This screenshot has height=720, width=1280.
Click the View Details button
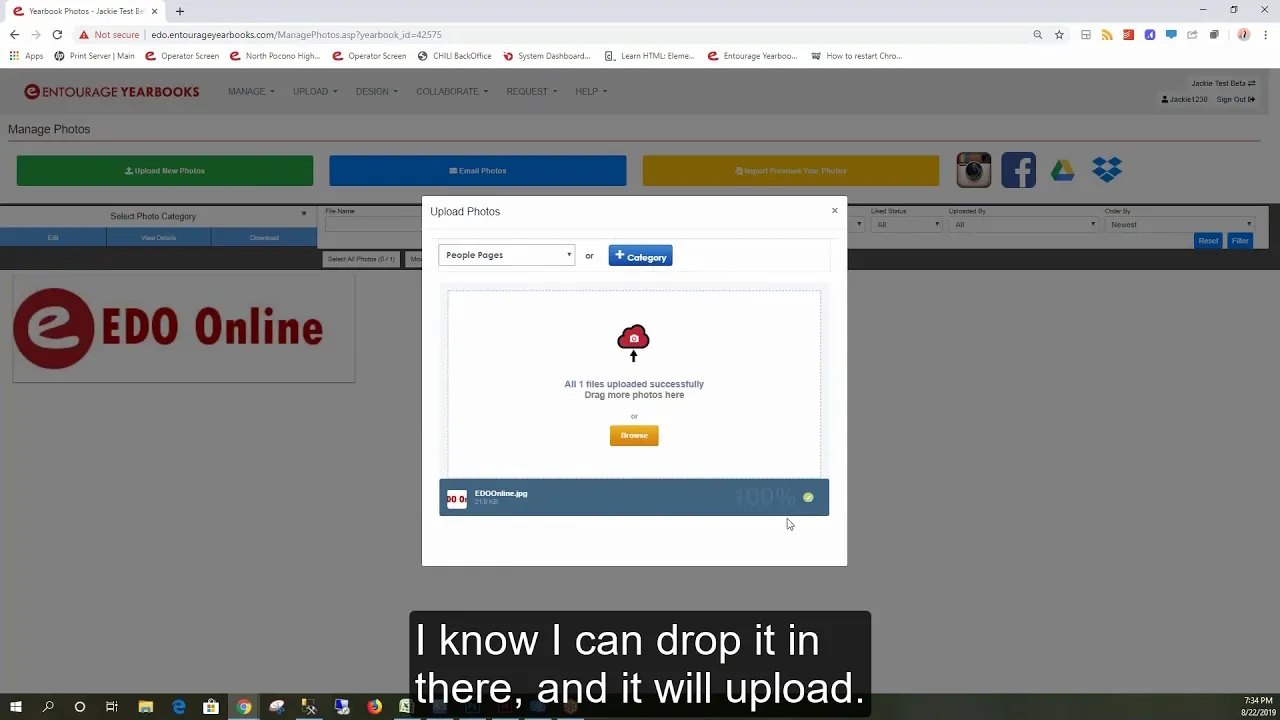[x=158, y=238]
